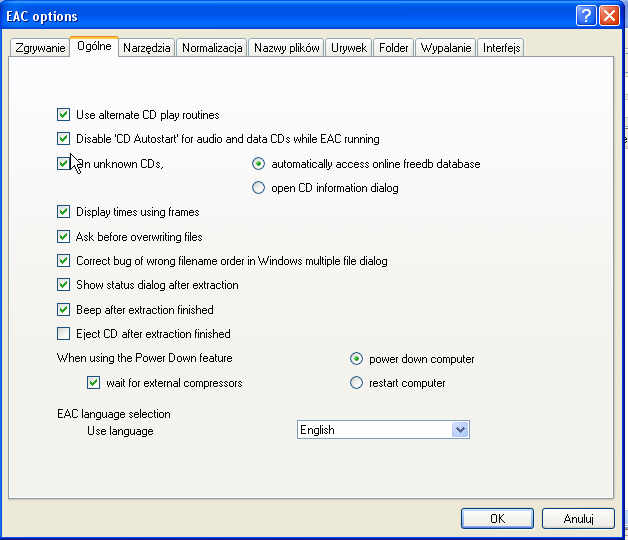Viewport: 628px width, 540px height.
Task: Switch to the Zgrywanie tab
Action: pyautogui.click(x=40, y=48)
